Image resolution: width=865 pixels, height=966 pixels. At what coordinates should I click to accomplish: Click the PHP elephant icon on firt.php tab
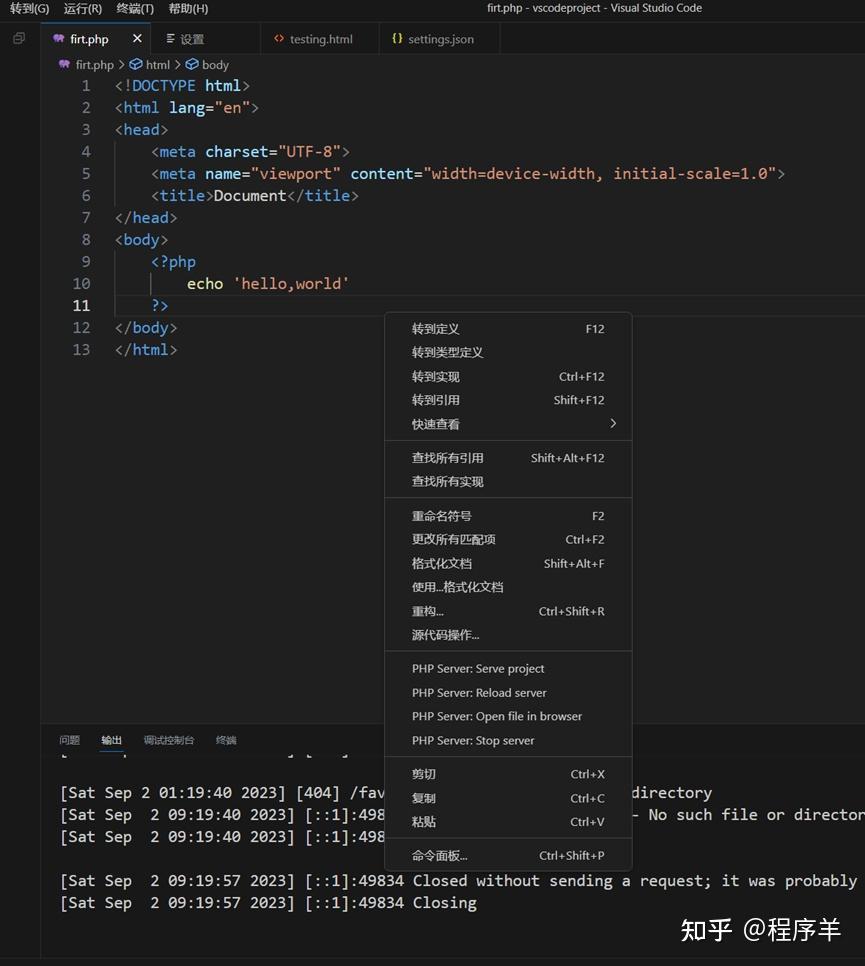[60, 39]
